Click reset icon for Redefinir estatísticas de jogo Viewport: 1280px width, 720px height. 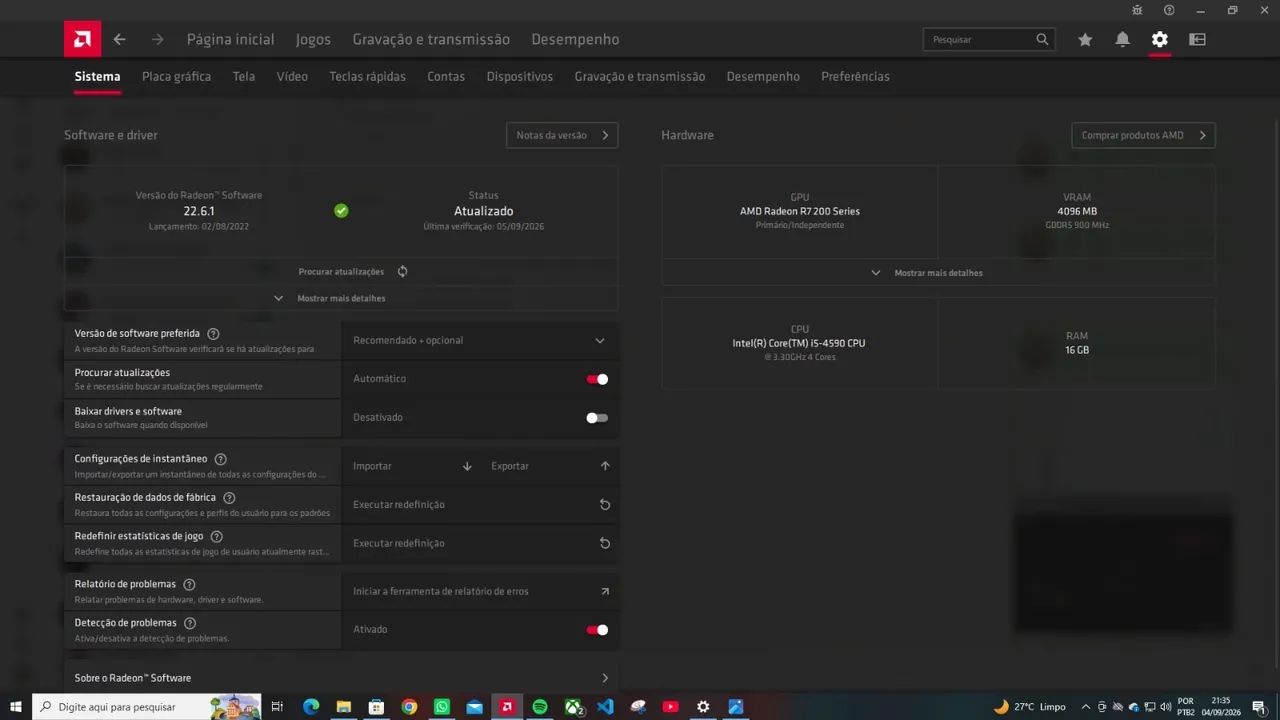[x=605, y=543]
